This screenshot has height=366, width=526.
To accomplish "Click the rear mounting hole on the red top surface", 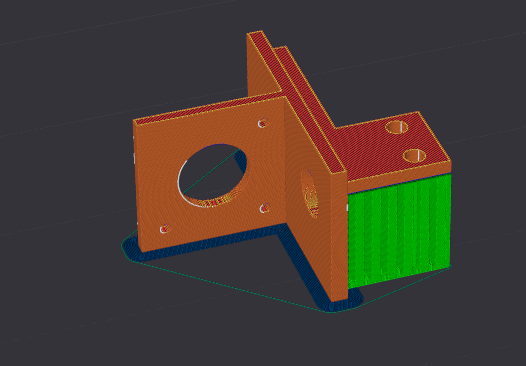I will pos(397,127).
